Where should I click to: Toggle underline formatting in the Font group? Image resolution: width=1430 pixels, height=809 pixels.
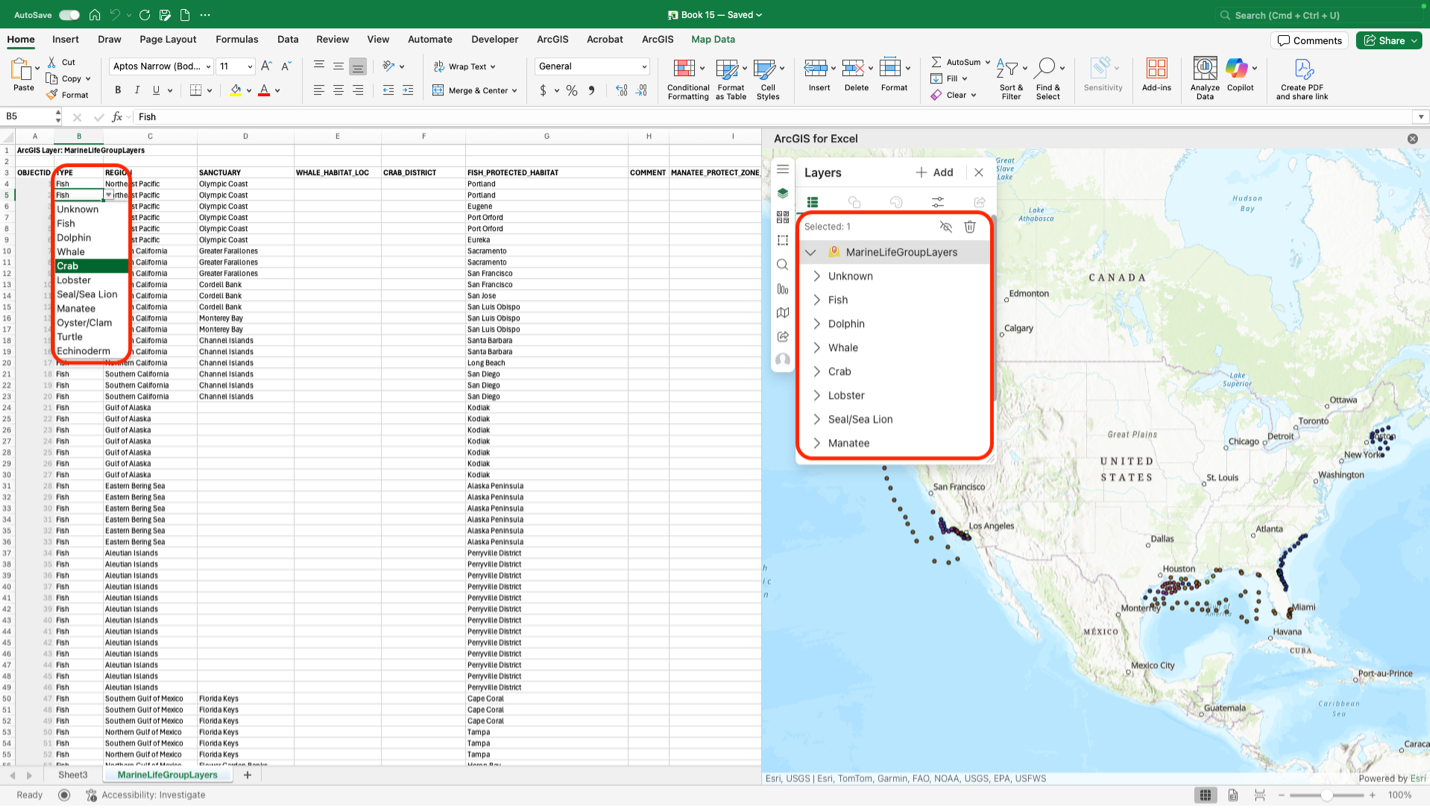[158, 90]
